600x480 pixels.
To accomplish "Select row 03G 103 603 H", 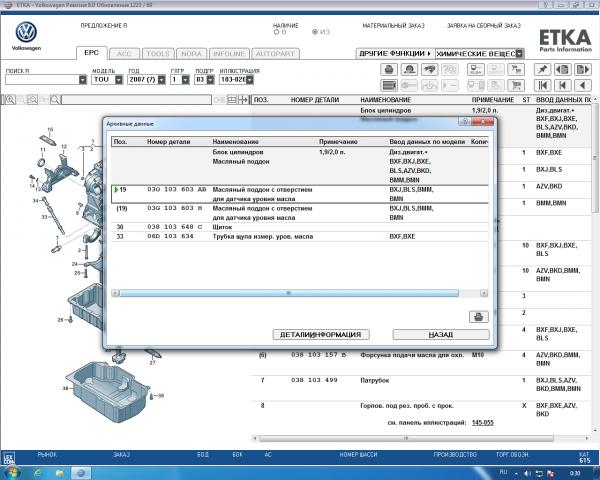I will tap(300, 213).
